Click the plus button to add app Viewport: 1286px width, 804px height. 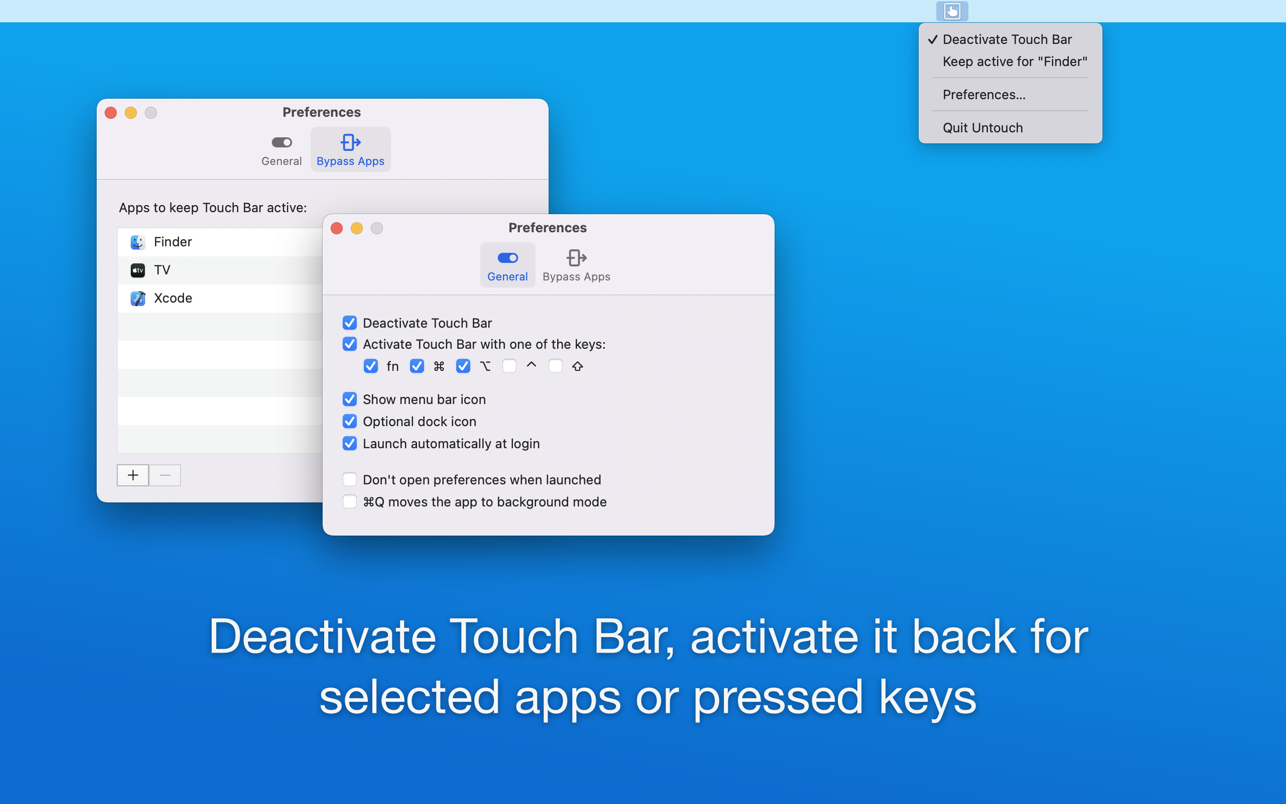click(133, 475)
